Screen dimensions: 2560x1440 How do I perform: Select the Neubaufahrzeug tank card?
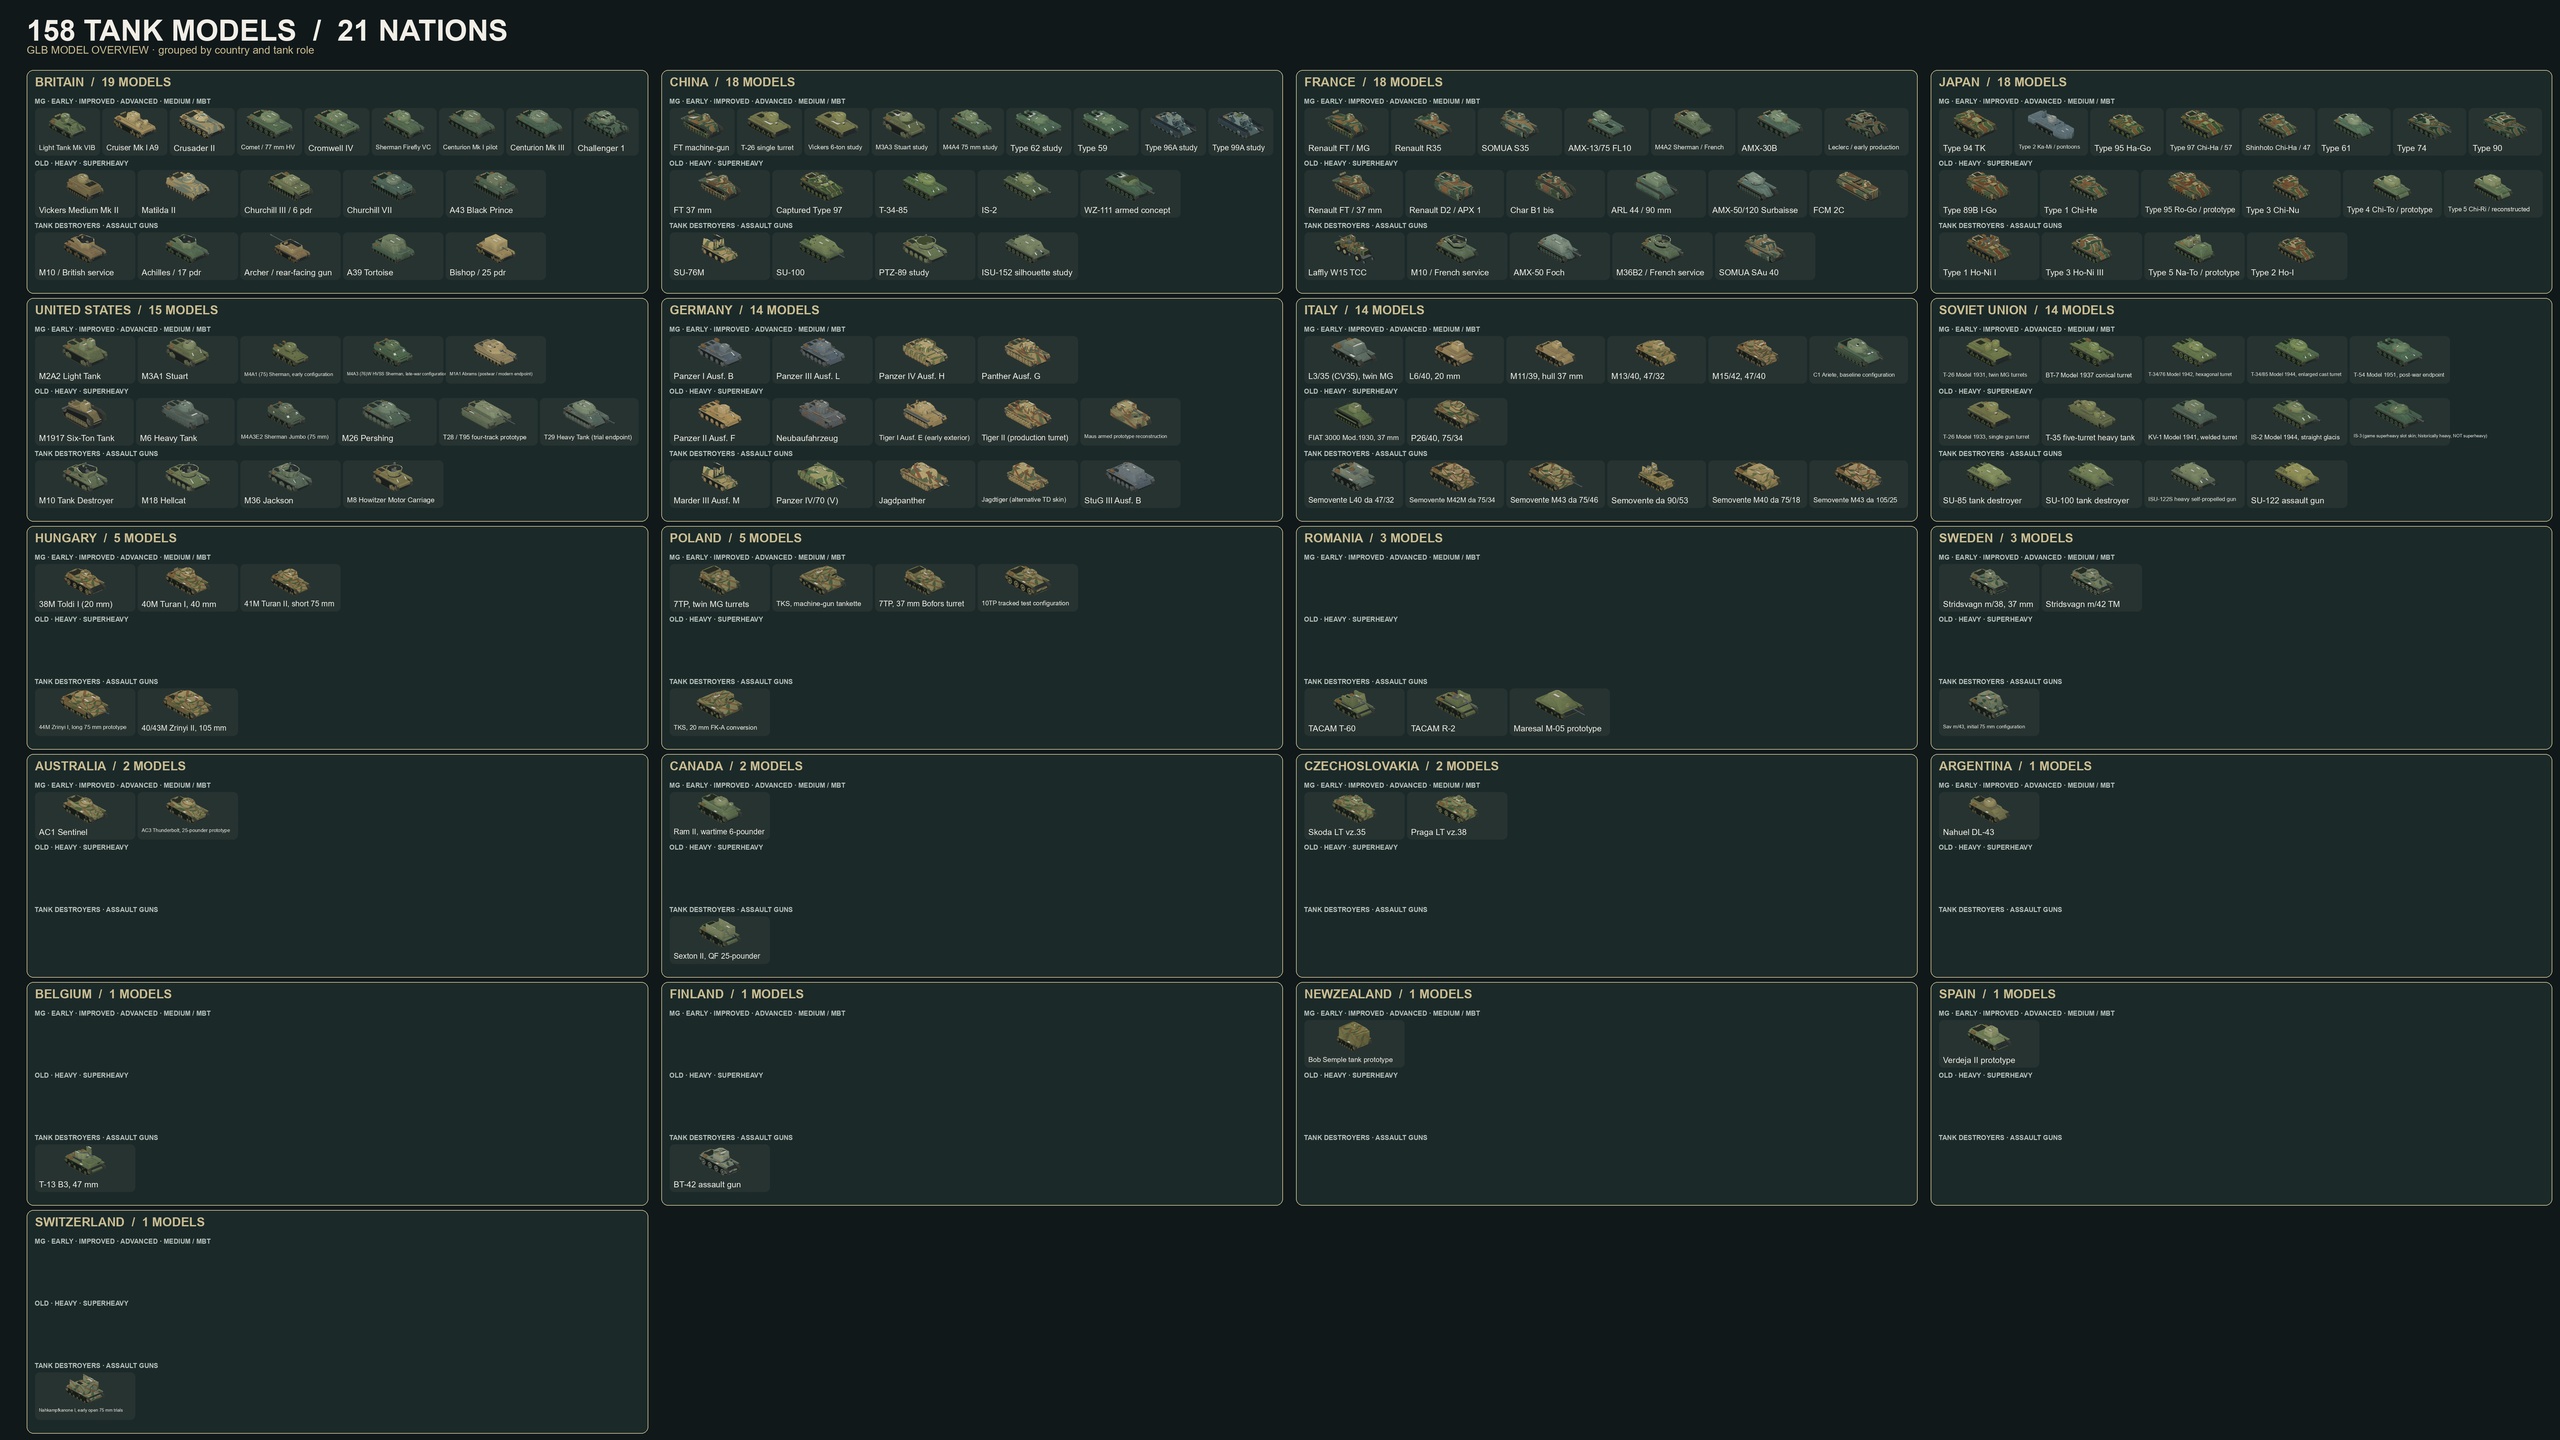click(822, 422)
